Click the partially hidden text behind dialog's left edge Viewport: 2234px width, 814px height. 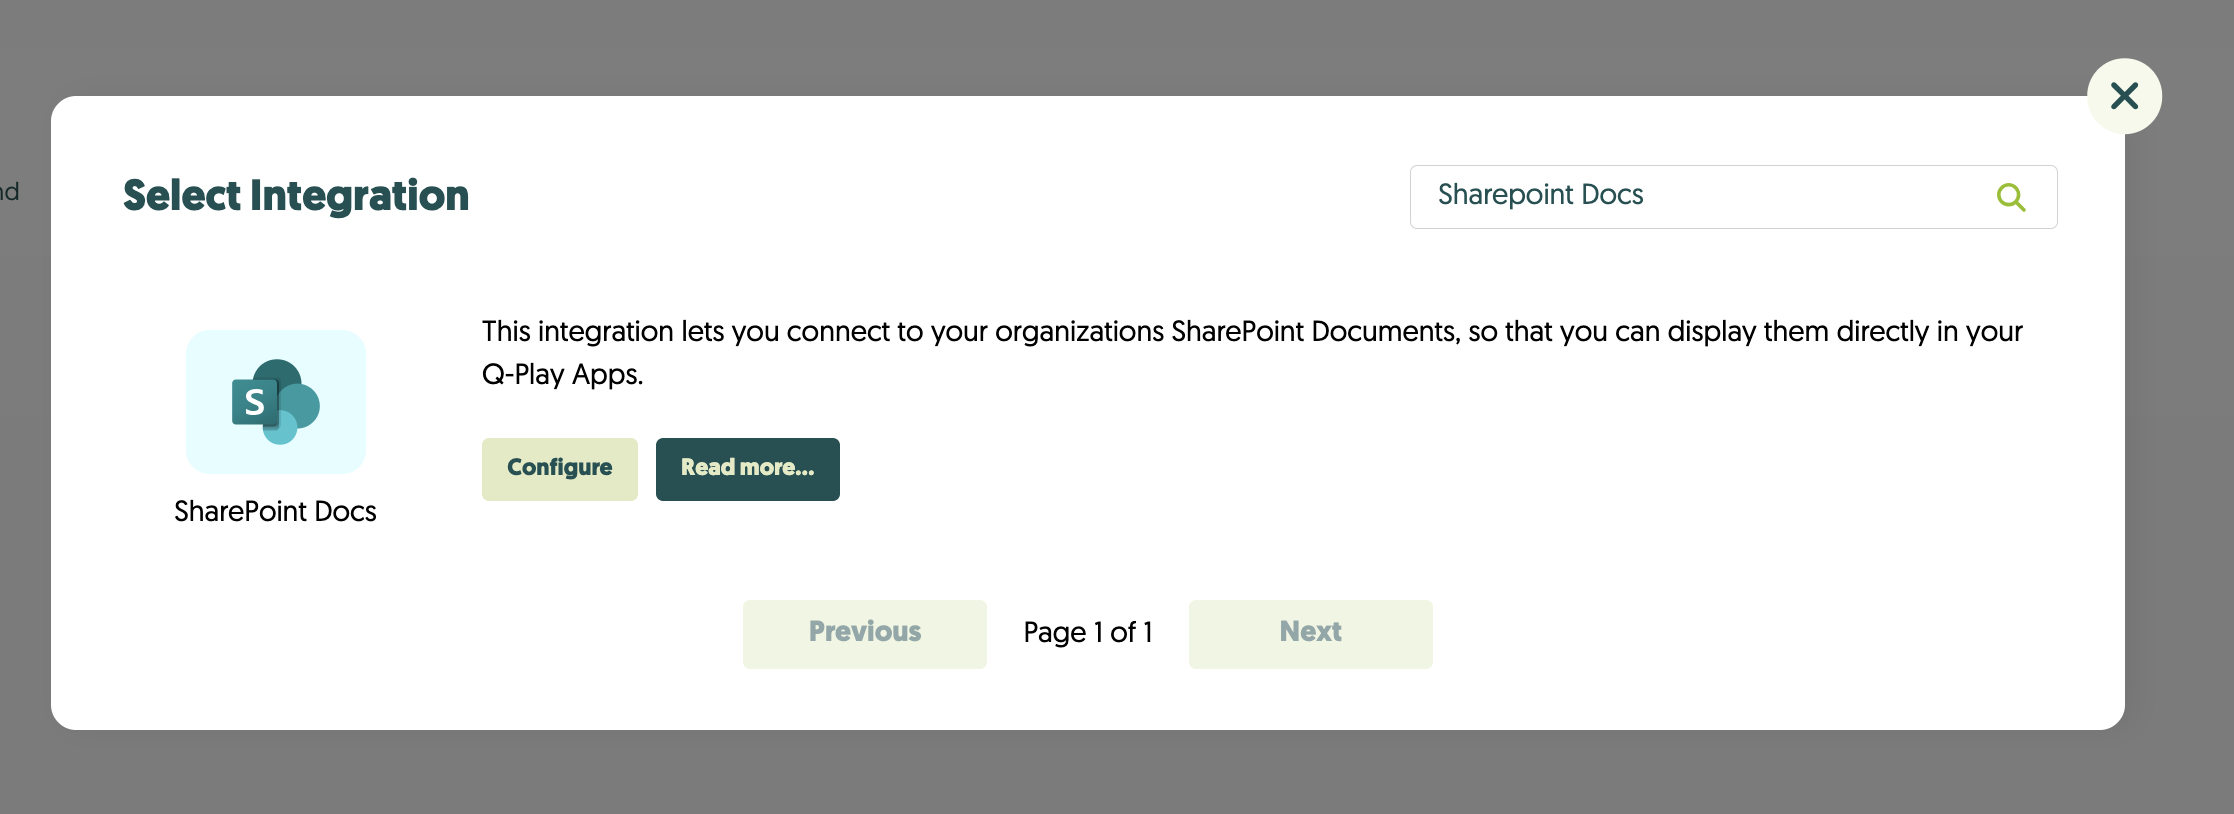10,192
